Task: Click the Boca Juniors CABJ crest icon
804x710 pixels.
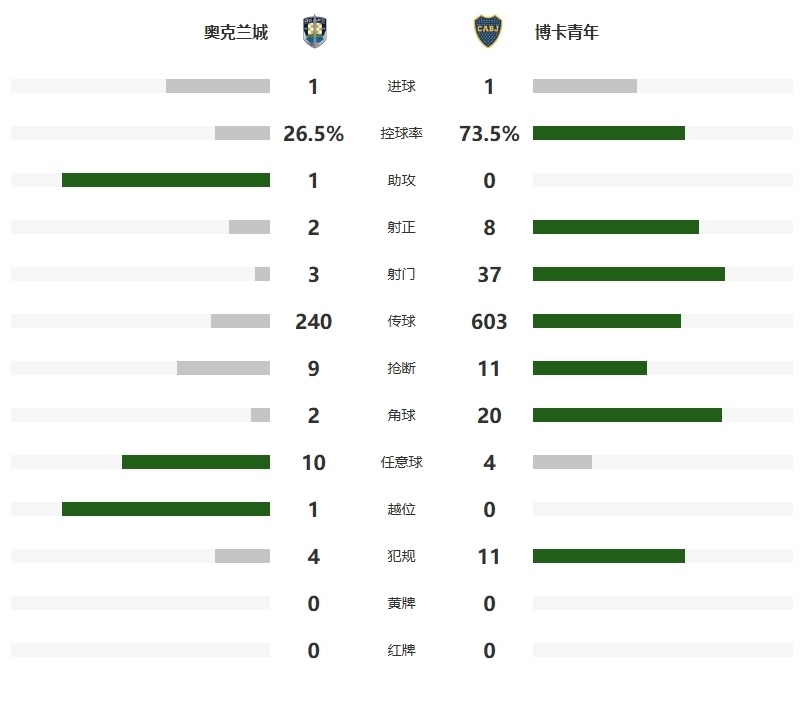Action: click(488, 31)
